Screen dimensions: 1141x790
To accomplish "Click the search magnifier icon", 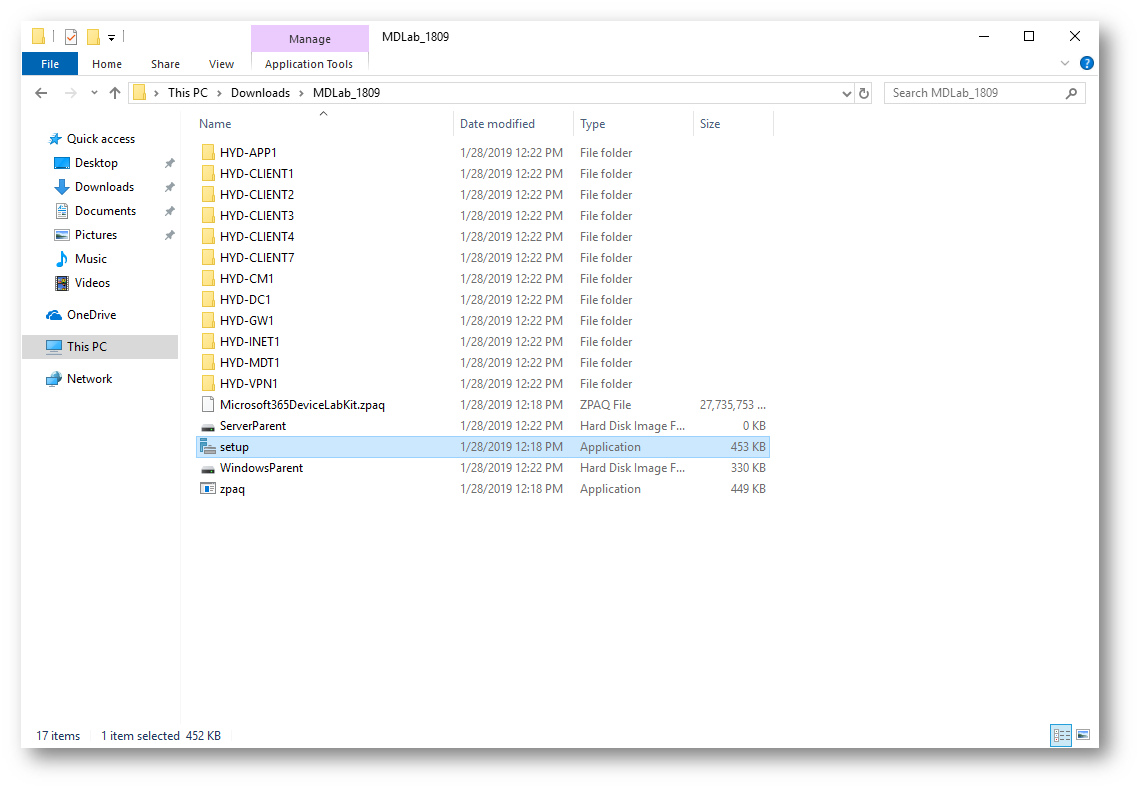I will point(1071,93).
